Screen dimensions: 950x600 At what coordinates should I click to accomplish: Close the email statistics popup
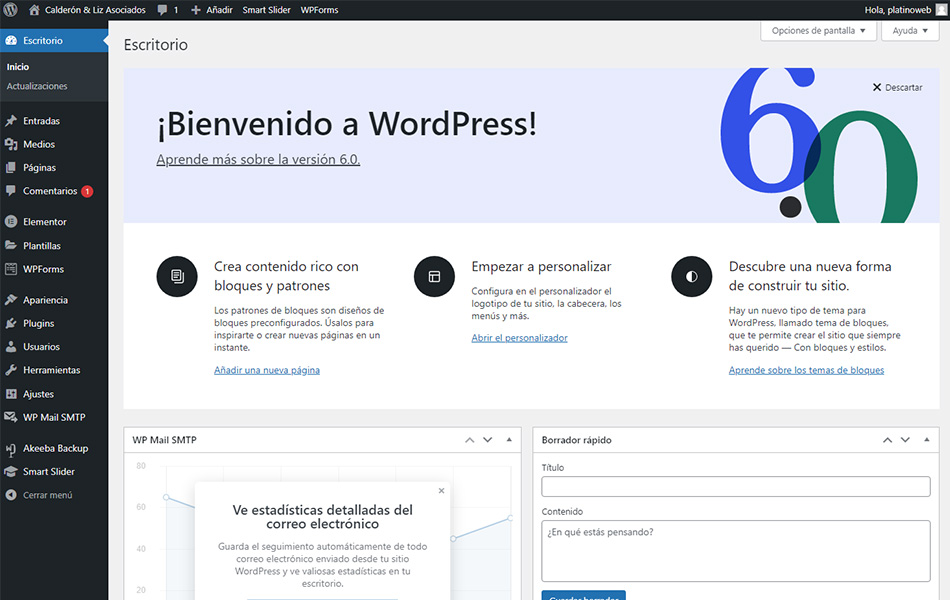(x=441, y=491)
